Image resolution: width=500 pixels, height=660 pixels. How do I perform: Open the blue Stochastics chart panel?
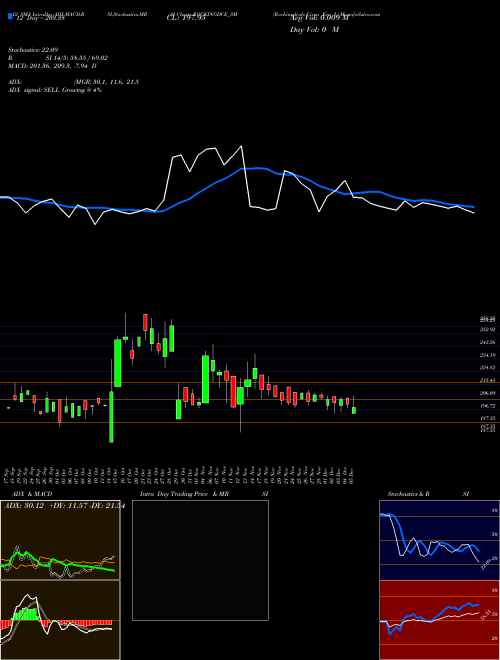tap(439, 540)
